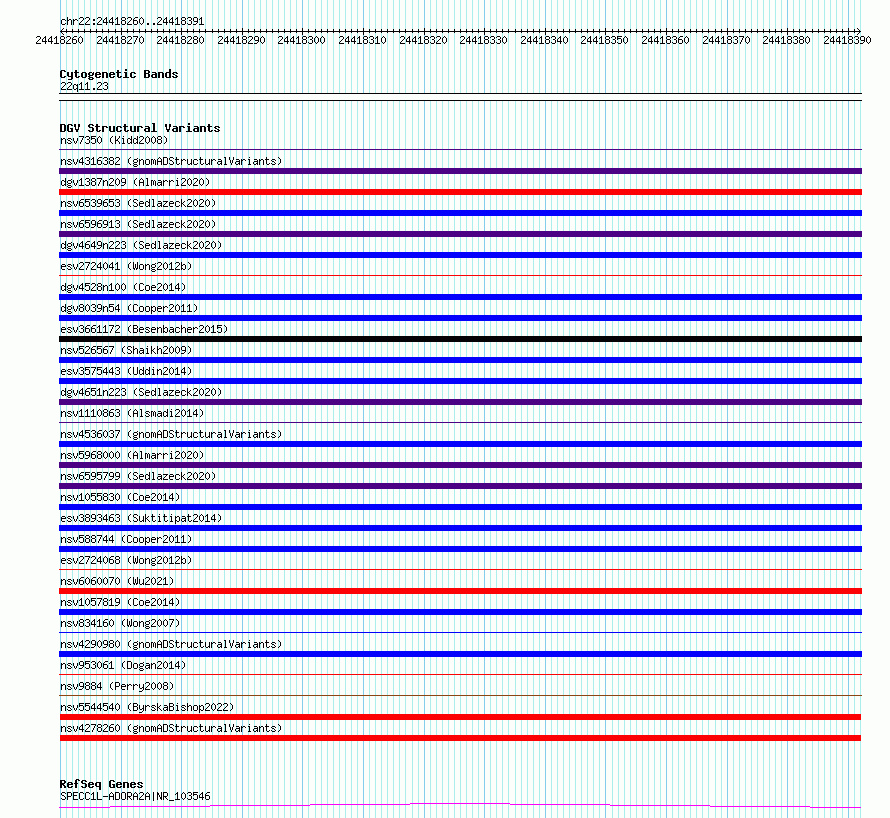Image resolution: width=890 pixels, height=818 pixels.
Task: Click the blue bar under esv3893463
Action: click(x=460, y=528)
